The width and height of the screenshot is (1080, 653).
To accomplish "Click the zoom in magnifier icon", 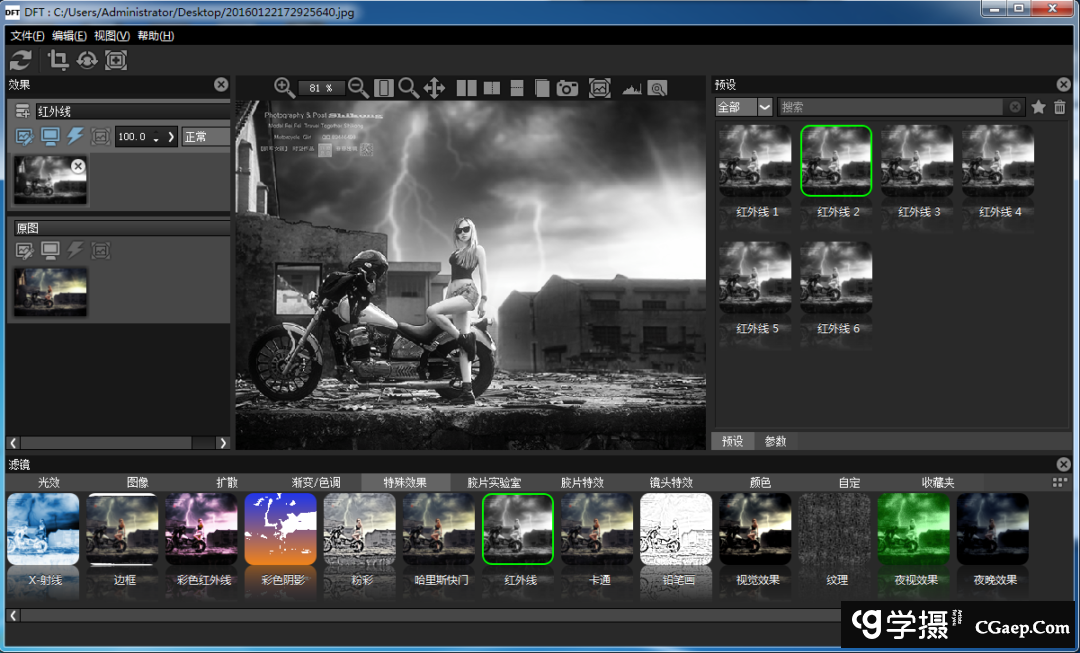I will click(x=284, y=88).
